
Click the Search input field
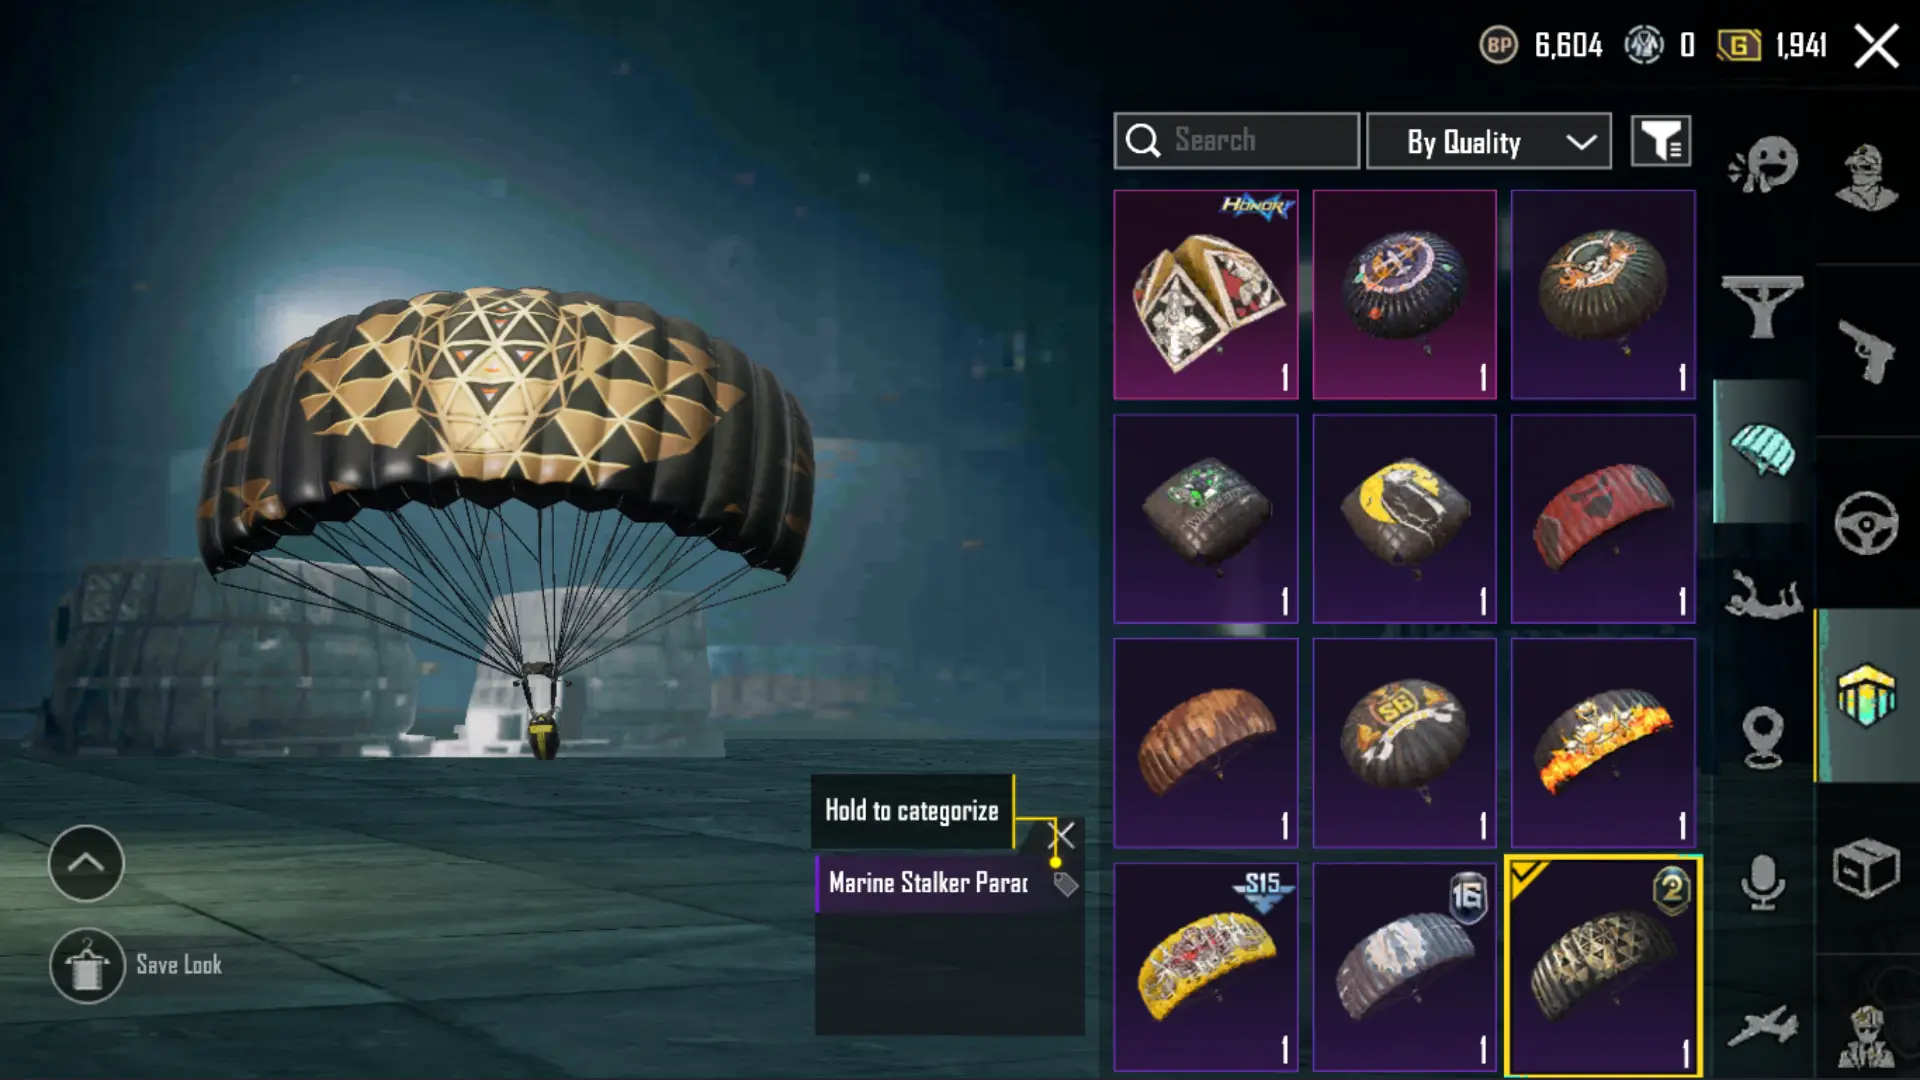click(1237, 141)
